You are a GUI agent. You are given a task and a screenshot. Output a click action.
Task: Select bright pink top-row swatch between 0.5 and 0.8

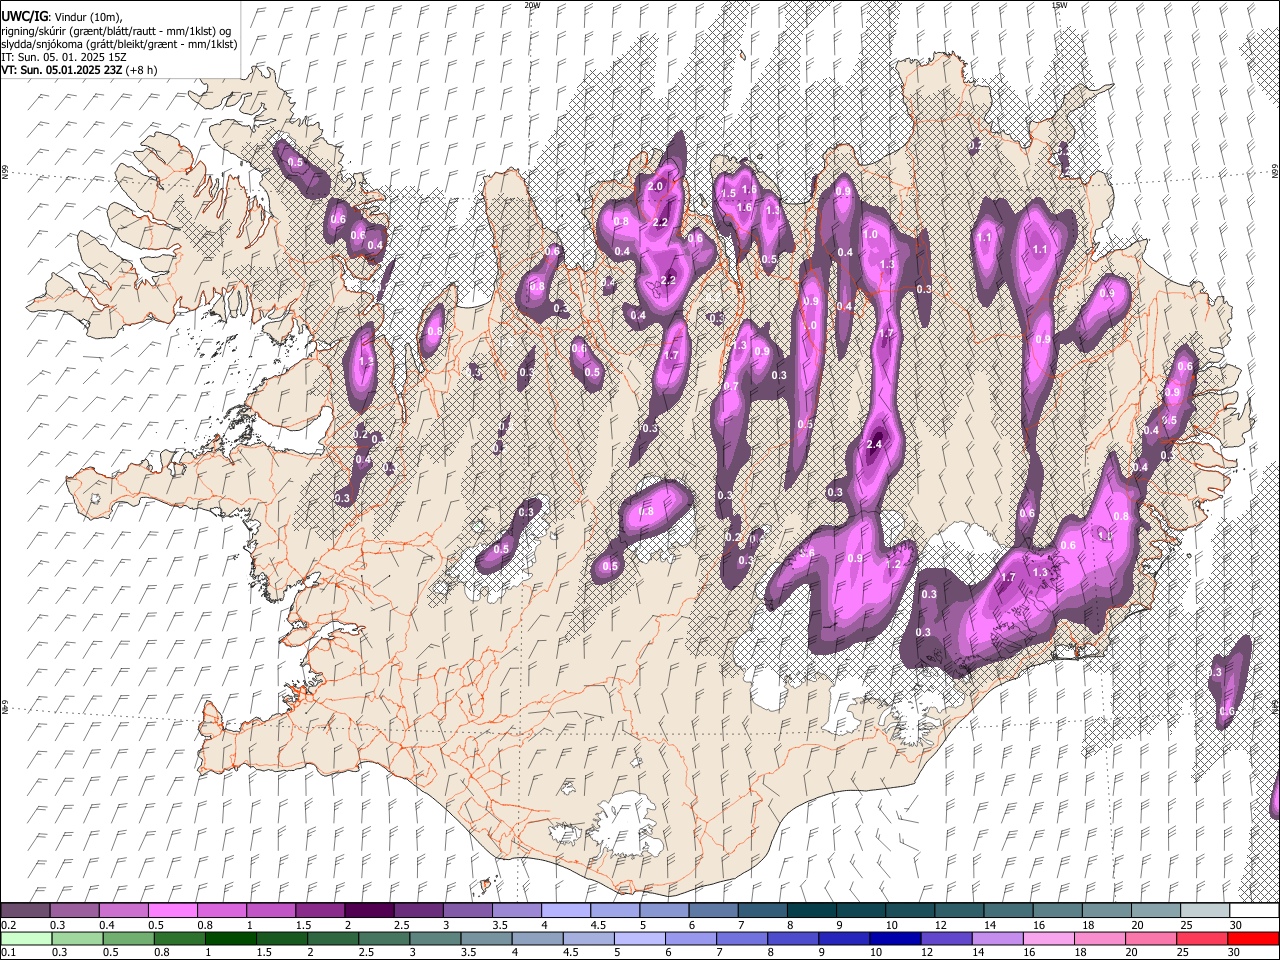pyautogui.click(x=172, y=911)
